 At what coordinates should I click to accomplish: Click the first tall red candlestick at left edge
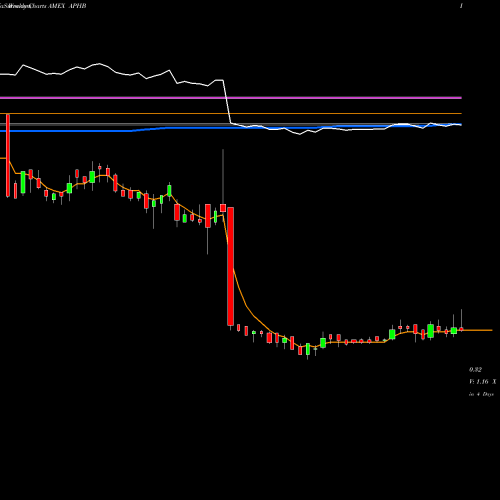point(8,155)
